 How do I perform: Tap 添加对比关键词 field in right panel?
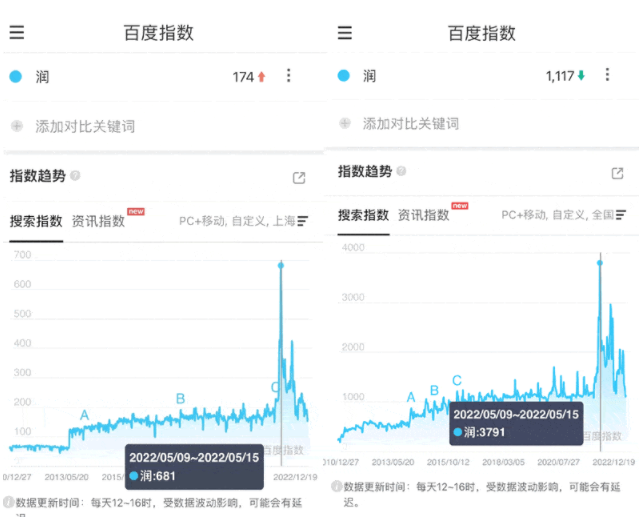click(411, 123)
